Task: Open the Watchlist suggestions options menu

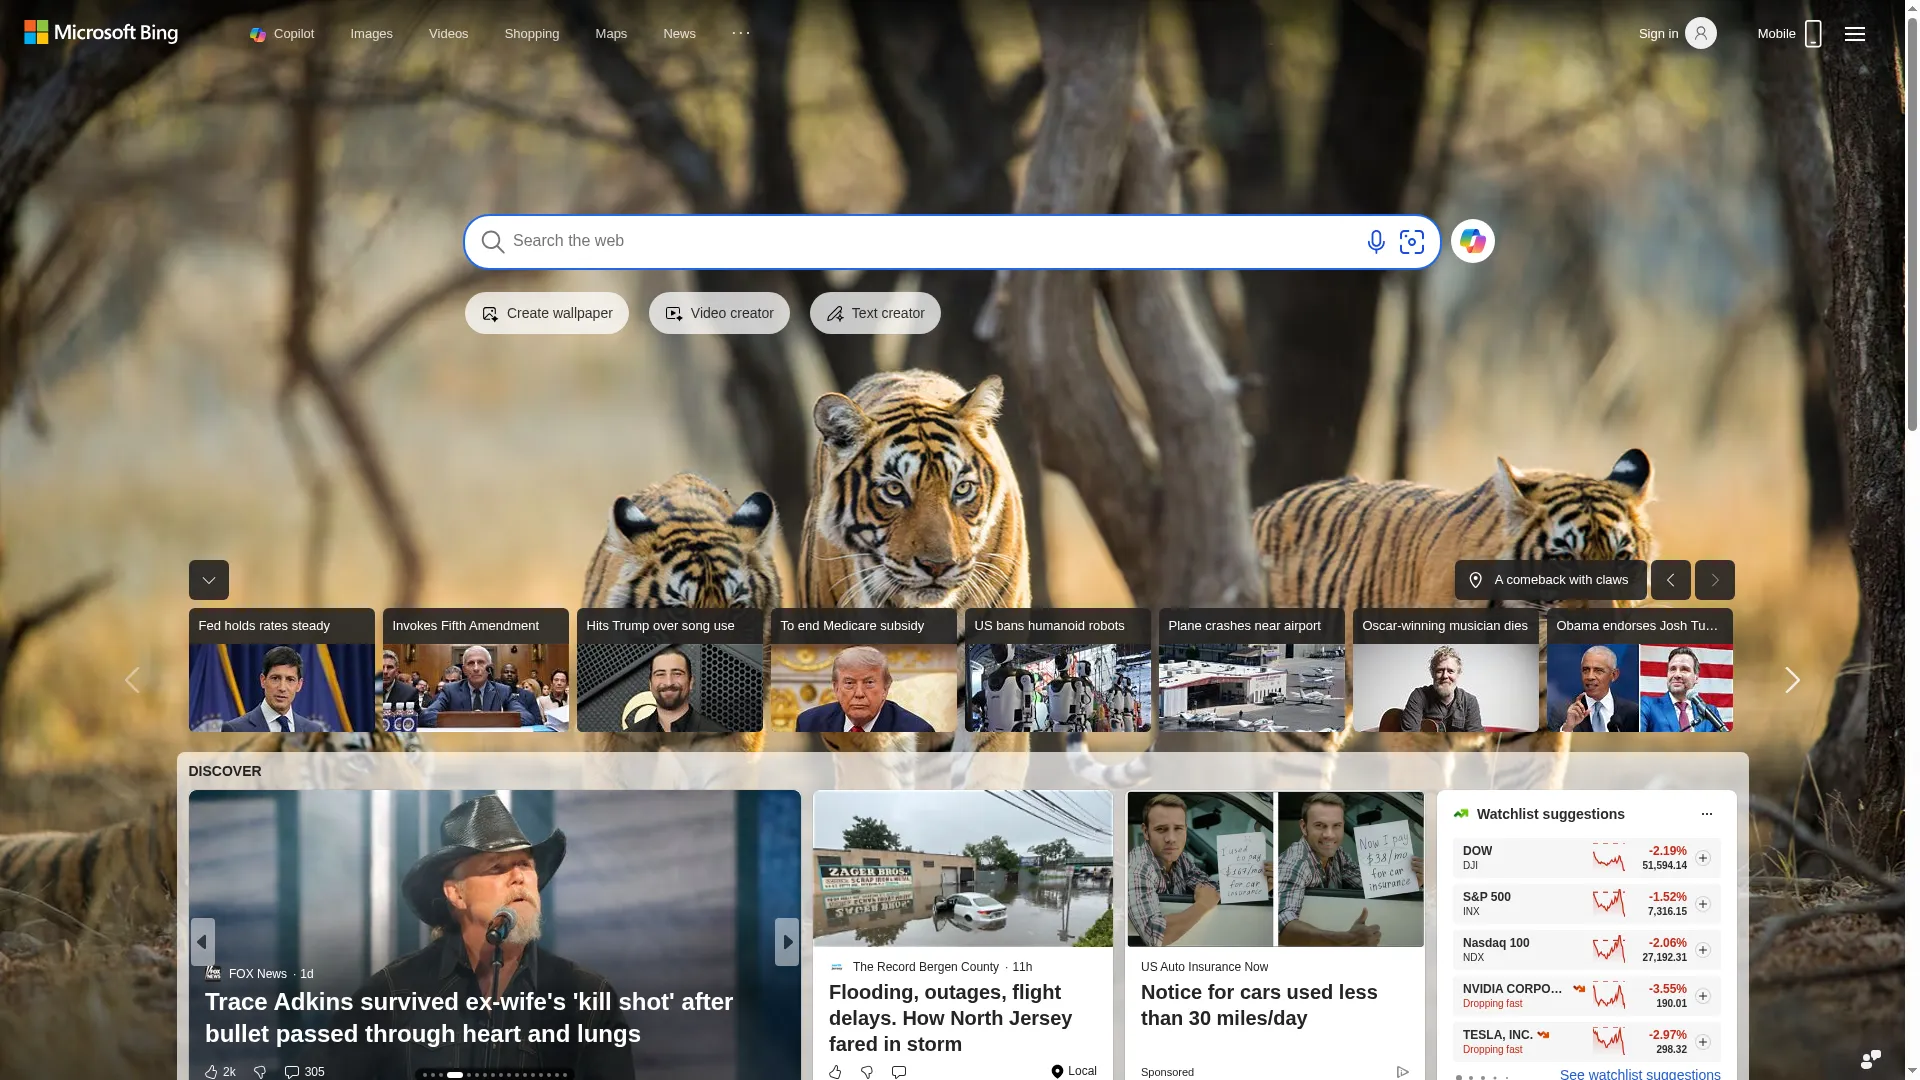Action: click(1707, 814)
